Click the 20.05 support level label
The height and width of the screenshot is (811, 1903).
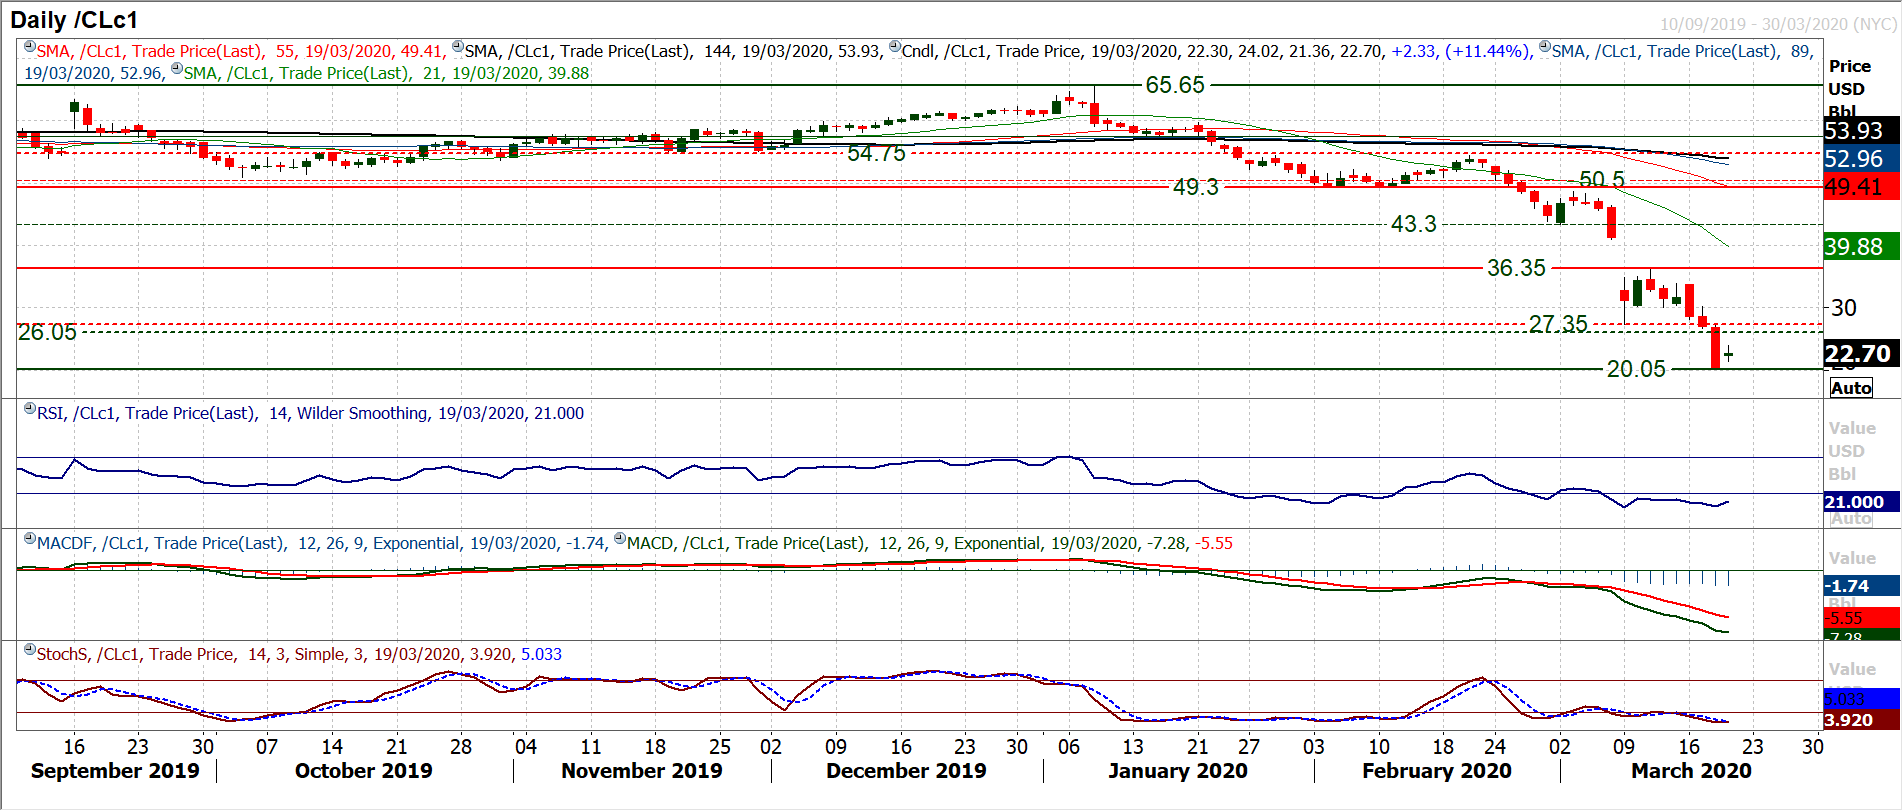click(1636, 369)
